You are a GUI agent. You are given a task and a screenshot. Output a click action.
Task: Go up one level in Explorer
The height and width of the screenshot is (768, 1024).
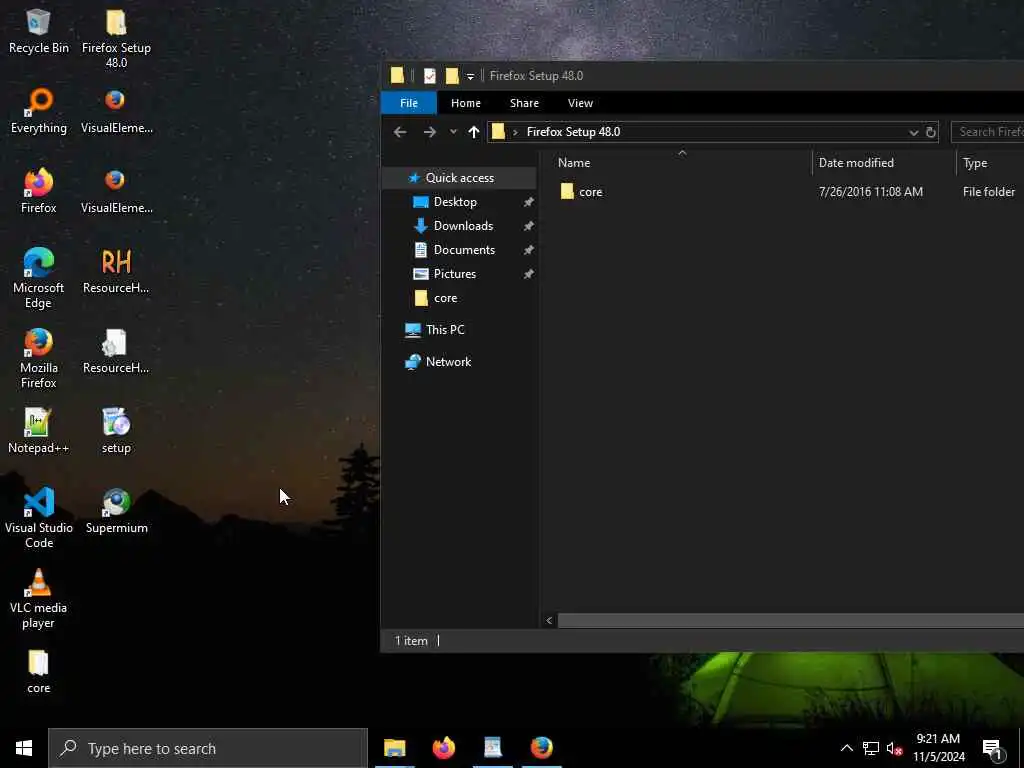(x=473, y=132)
